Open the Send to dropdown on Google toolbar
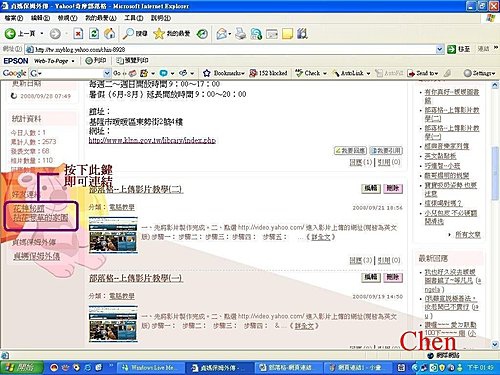500x375 pixels. click(423, 73)
